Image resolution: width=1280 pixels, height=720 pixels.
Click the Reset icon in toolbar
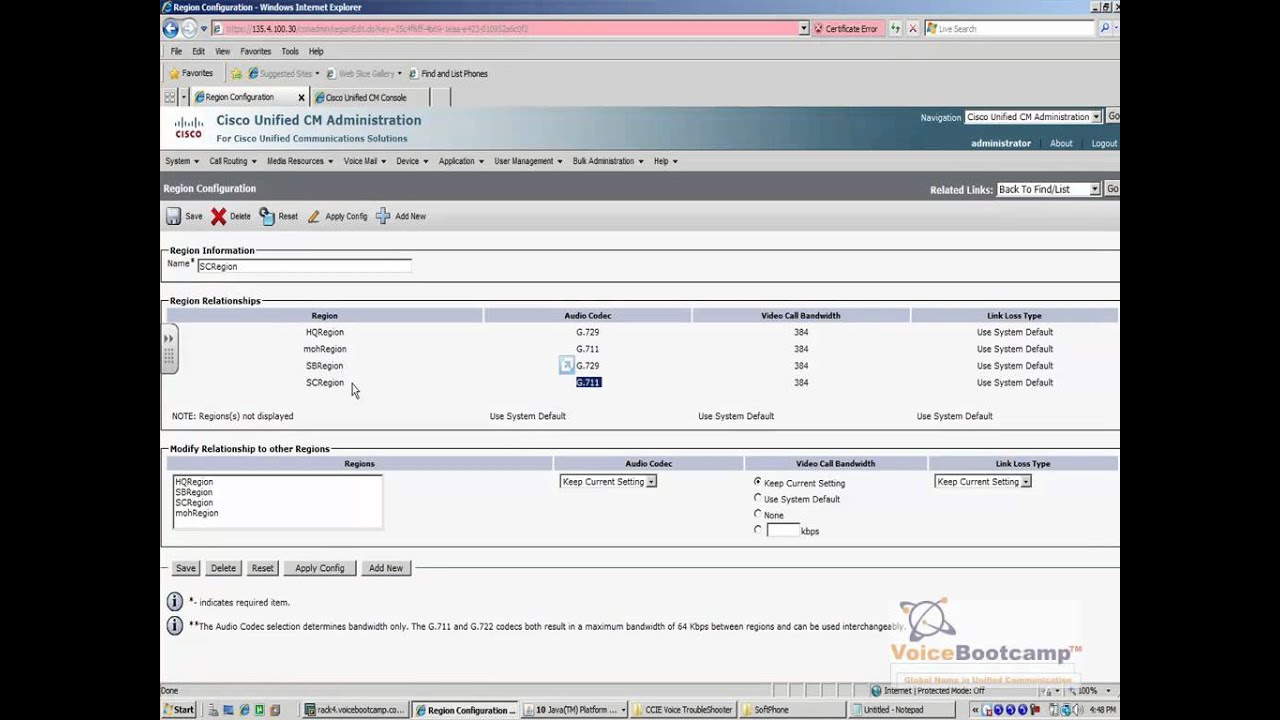pyautogui.click(x=266, y=216)
